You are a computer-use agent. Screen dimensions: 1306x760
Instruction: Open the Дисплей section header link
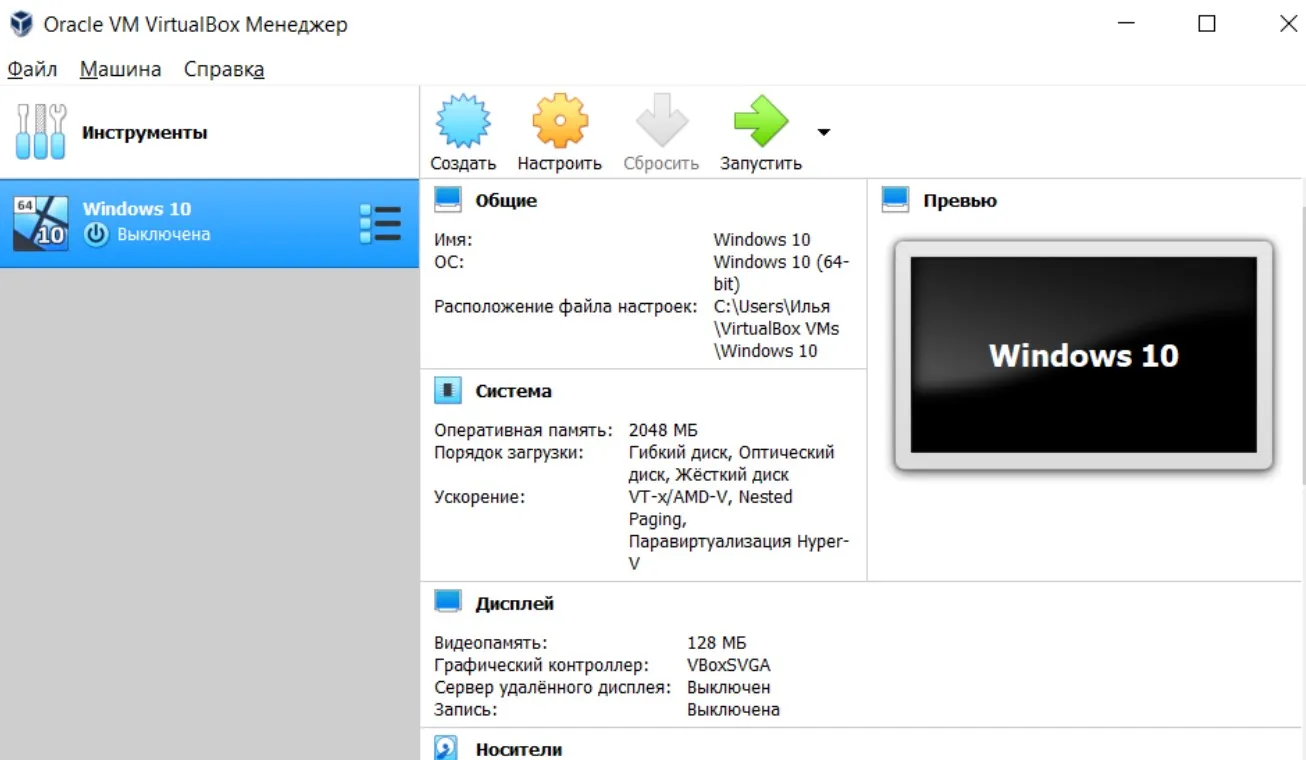(514, 604)
